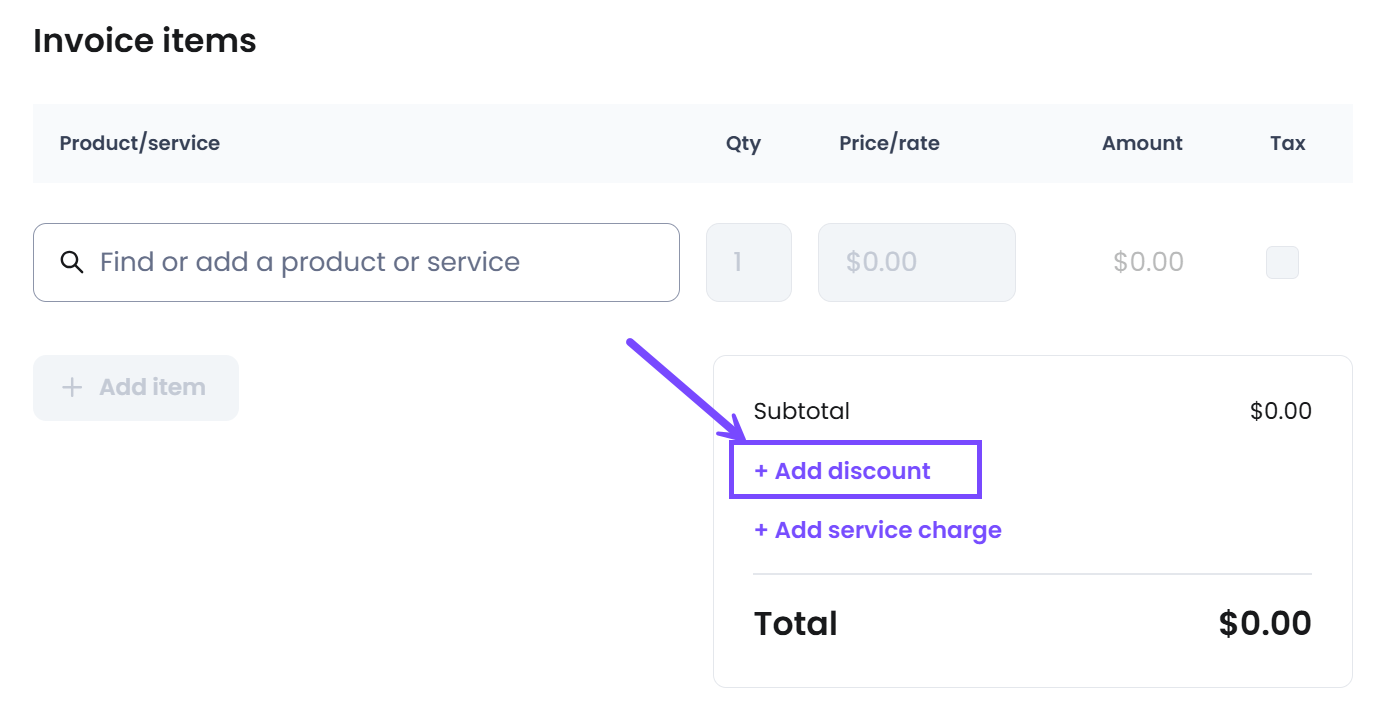Click into the Price/rate $0.00 field
Image resolution: width=1391 pixels, height=715 pixels.
(x=917, y=262)
